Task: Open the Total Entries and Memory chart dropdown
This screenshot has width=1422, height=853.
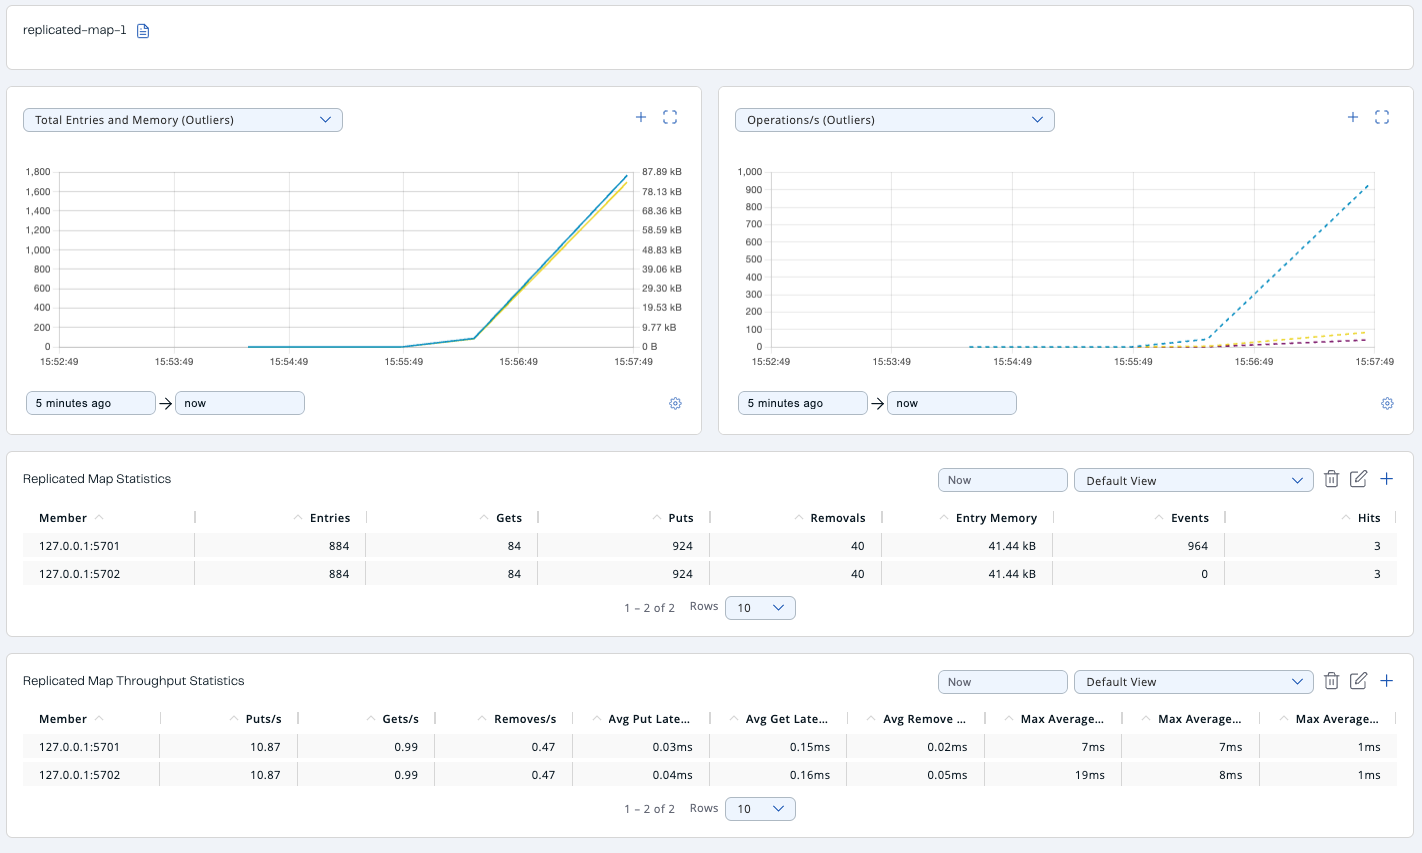Action: [183, 120]
